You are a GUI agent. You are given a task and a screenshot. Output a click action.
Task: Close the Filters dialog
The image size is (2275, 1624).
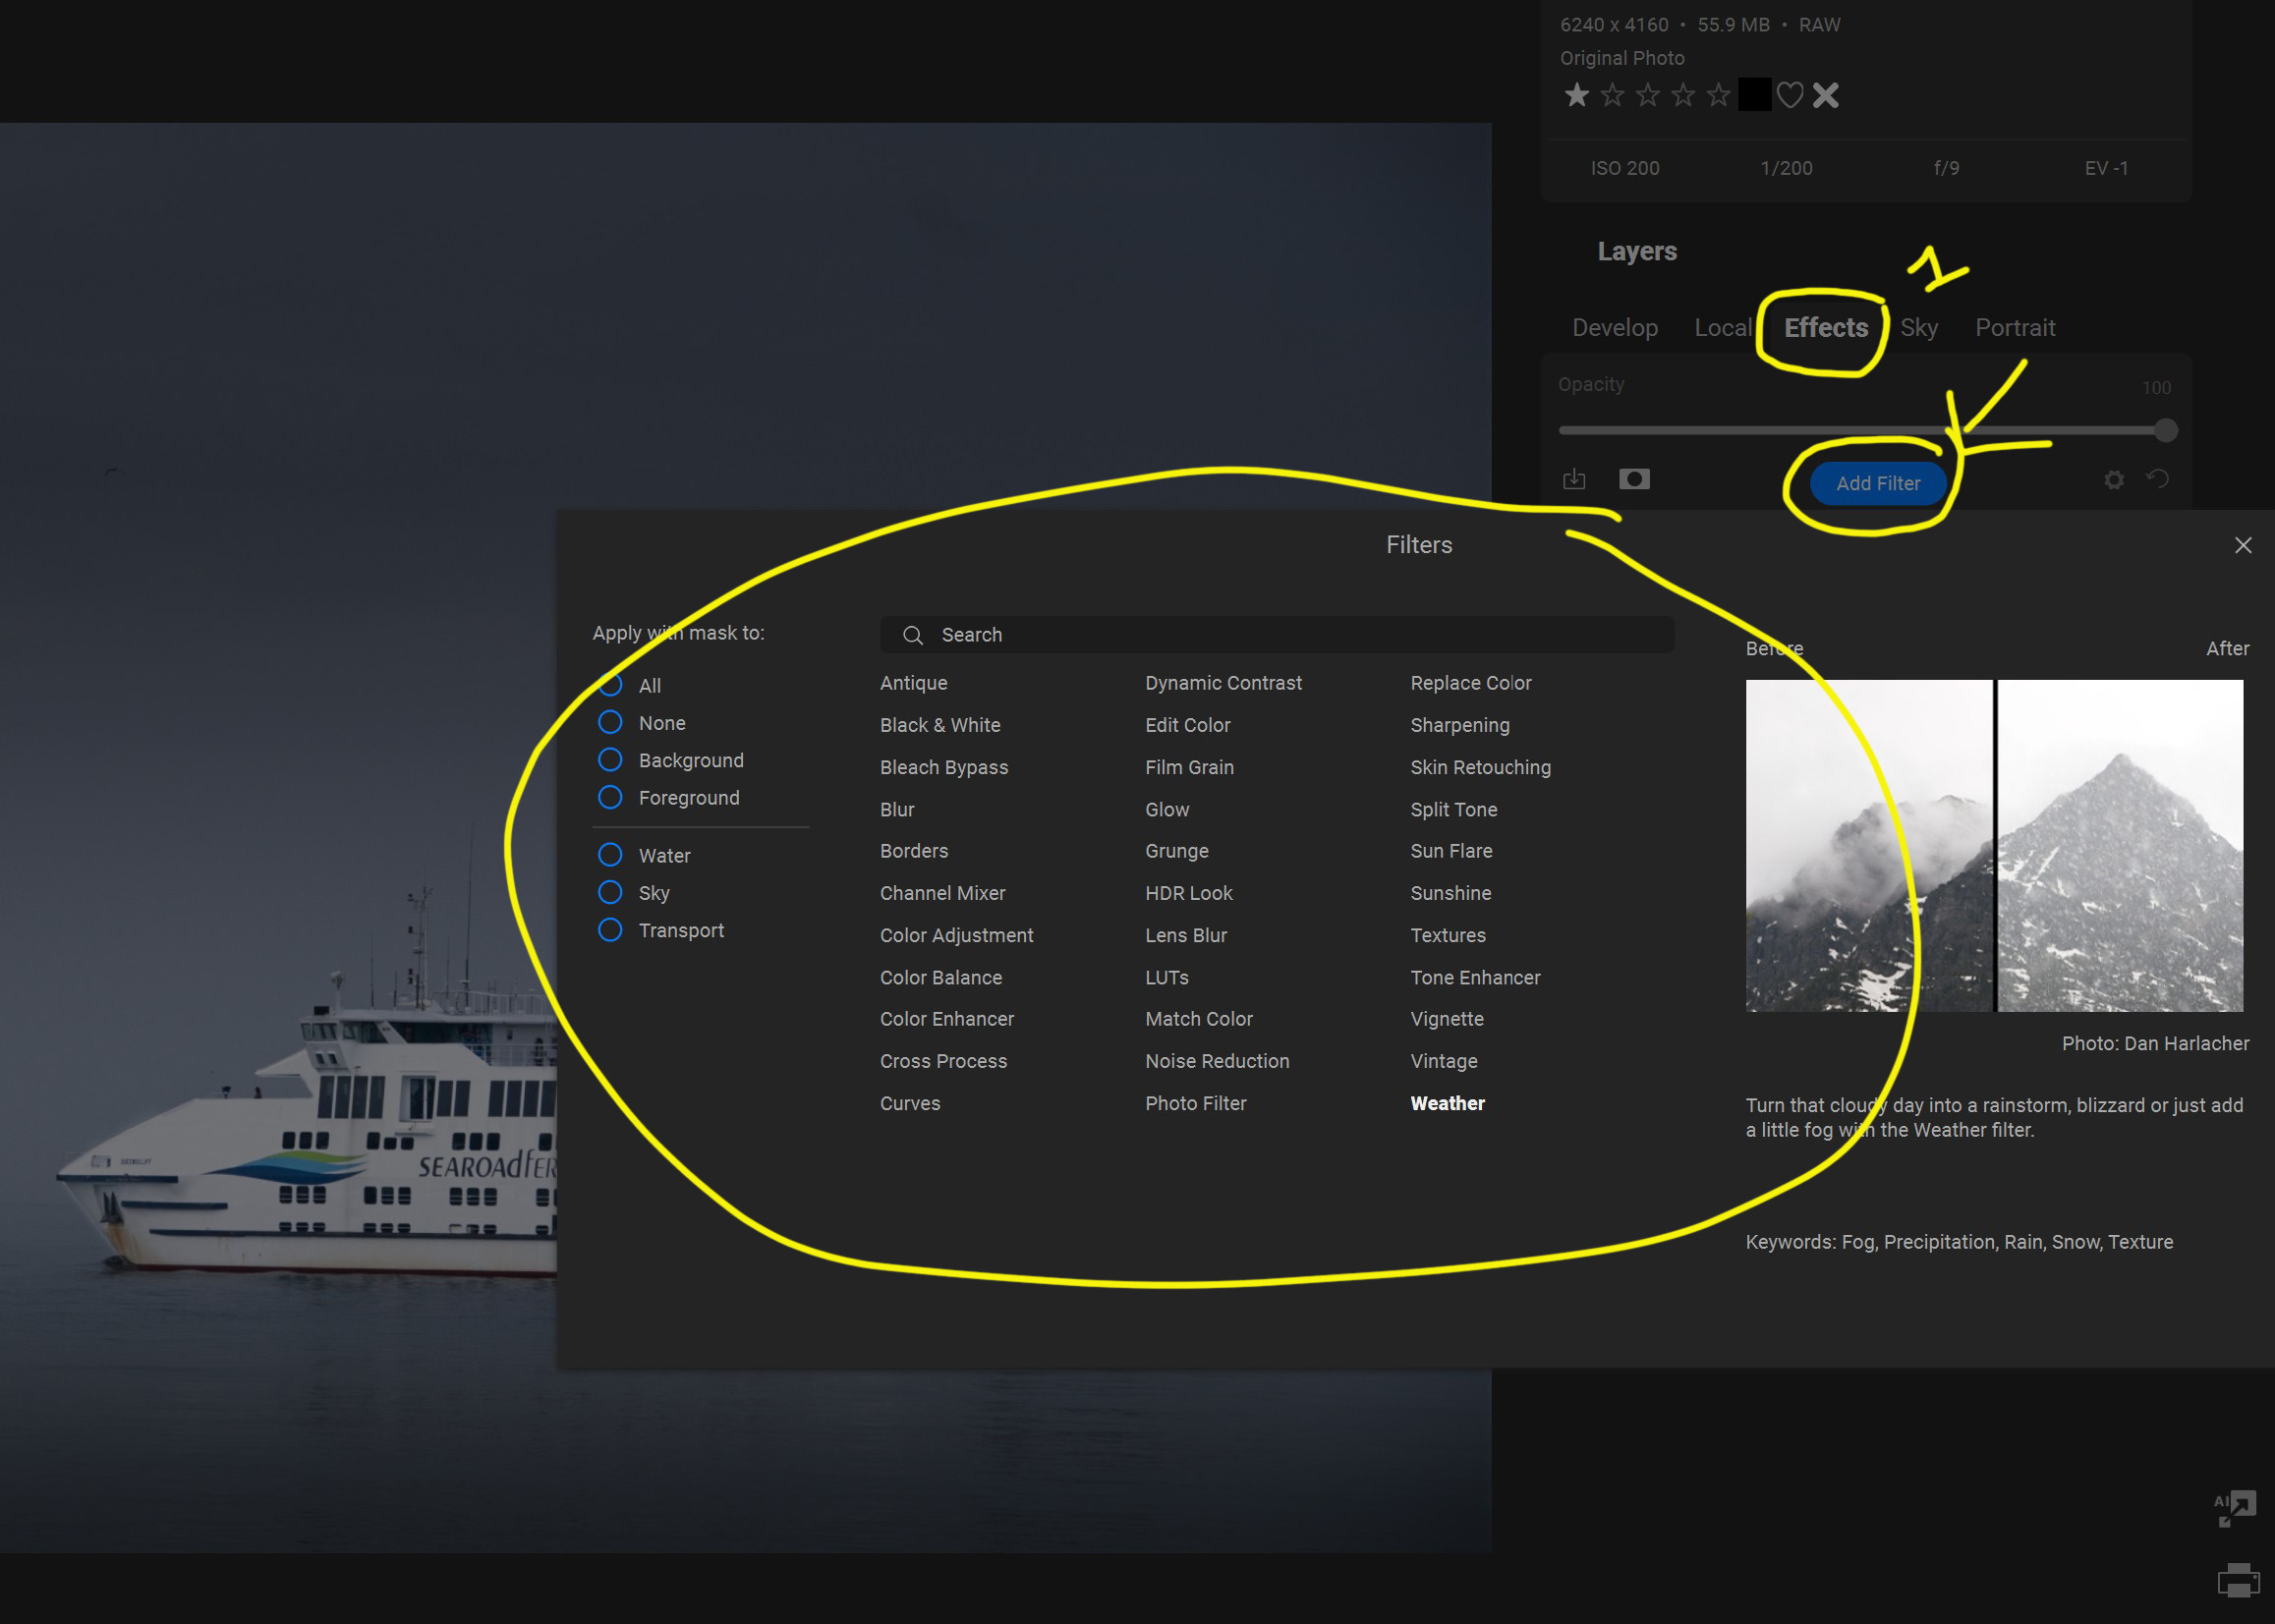coord(2242,545)
